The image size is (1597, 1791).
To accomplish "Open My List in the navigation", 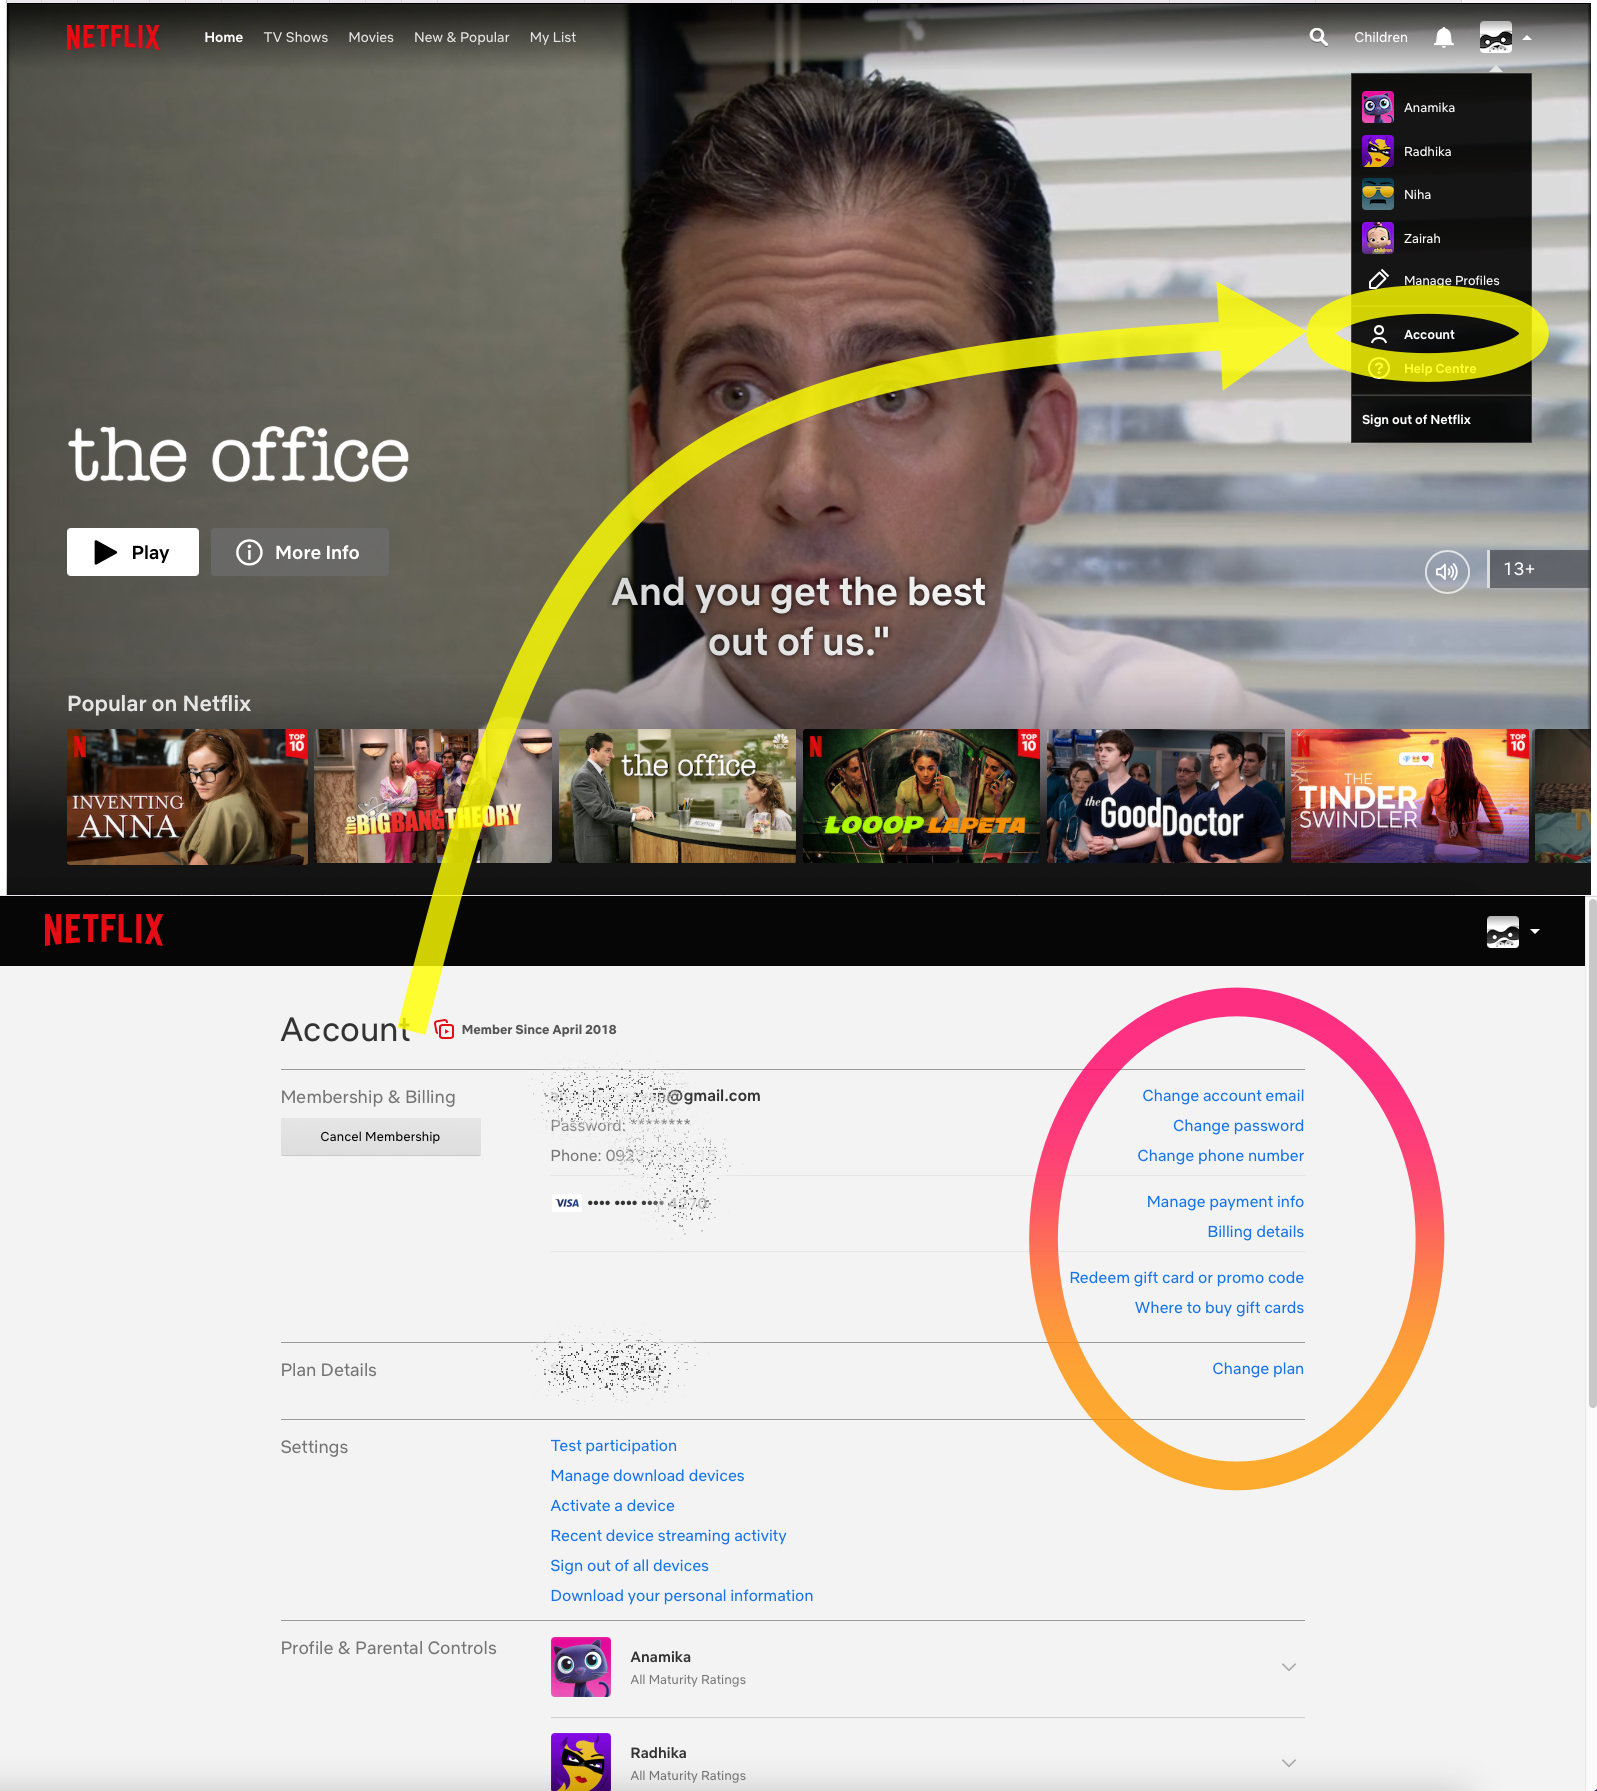I will click(x=553, y=37).
